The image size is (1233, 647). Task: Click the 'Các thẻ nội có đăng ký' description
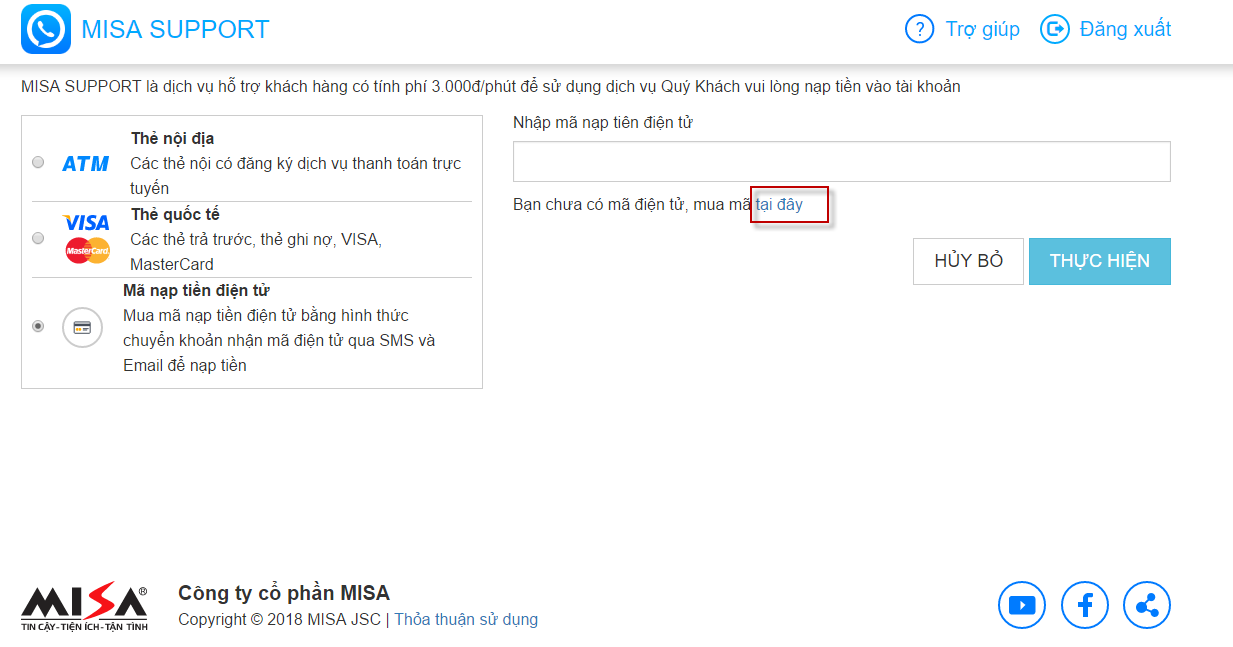click(x=296, y=176)
